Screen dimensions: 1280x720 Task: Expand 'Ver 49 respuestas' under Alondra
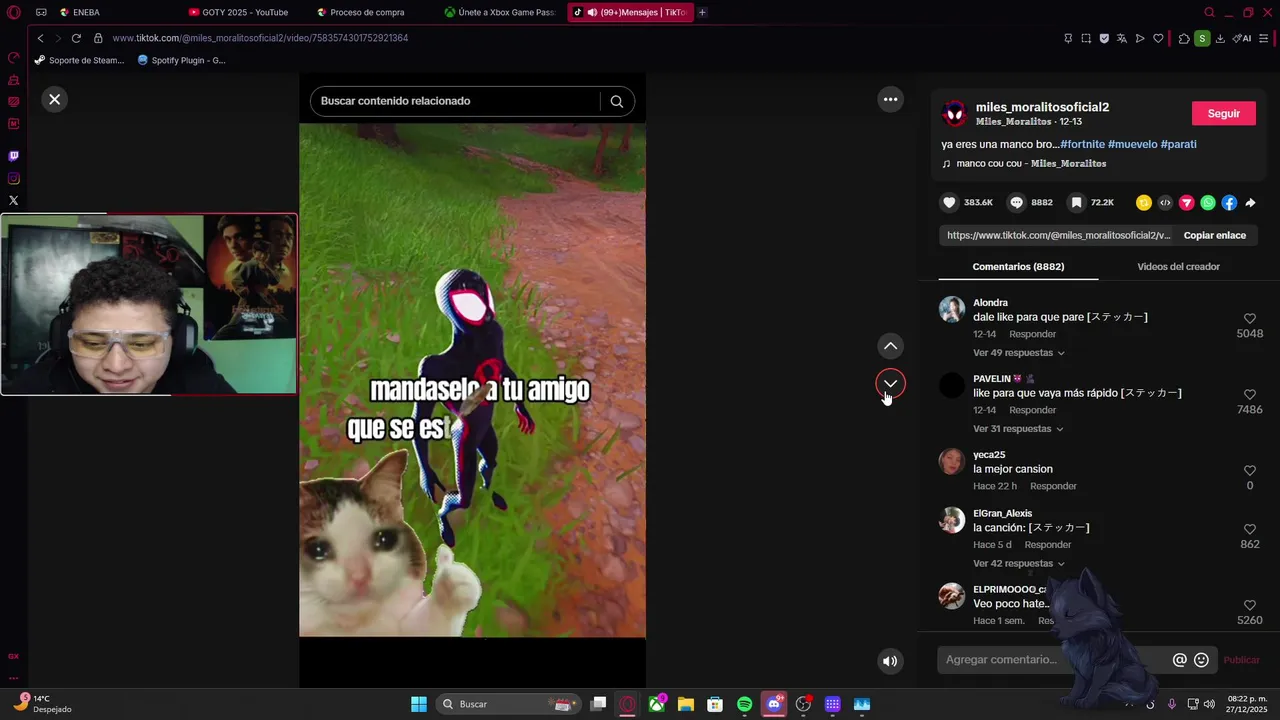(x=1018, y=353)
